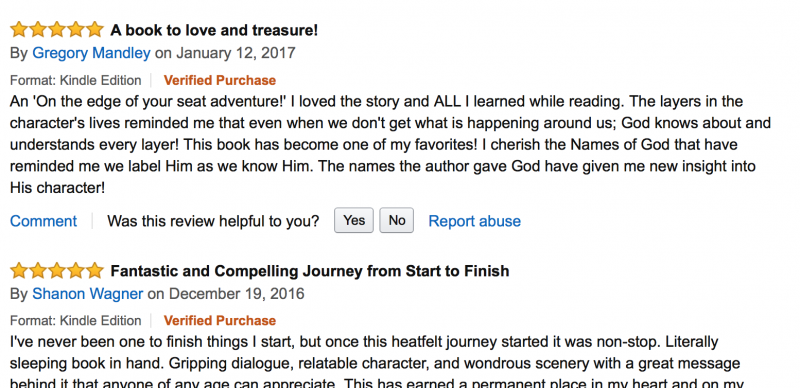The width and height of the screenshot is (800, 388).
Task: Report abuse on Gregory Mandley's review
Action: click(474, 221)
